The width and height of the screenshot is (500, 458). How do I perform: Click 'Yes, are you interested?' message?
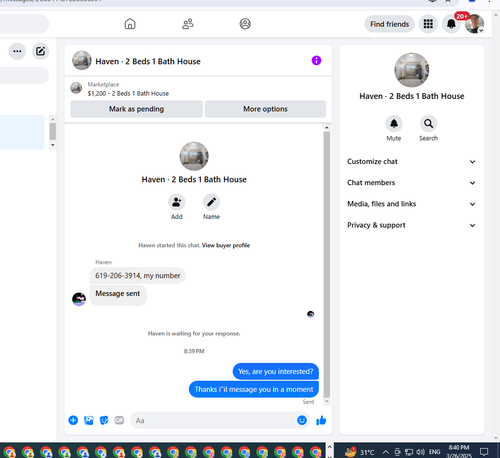pyautogui.click(x=276, y=371)
